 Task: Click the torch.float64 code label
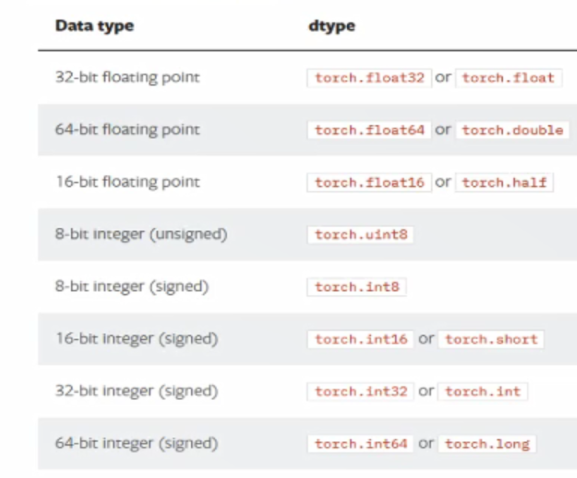(x=369, y=130)
